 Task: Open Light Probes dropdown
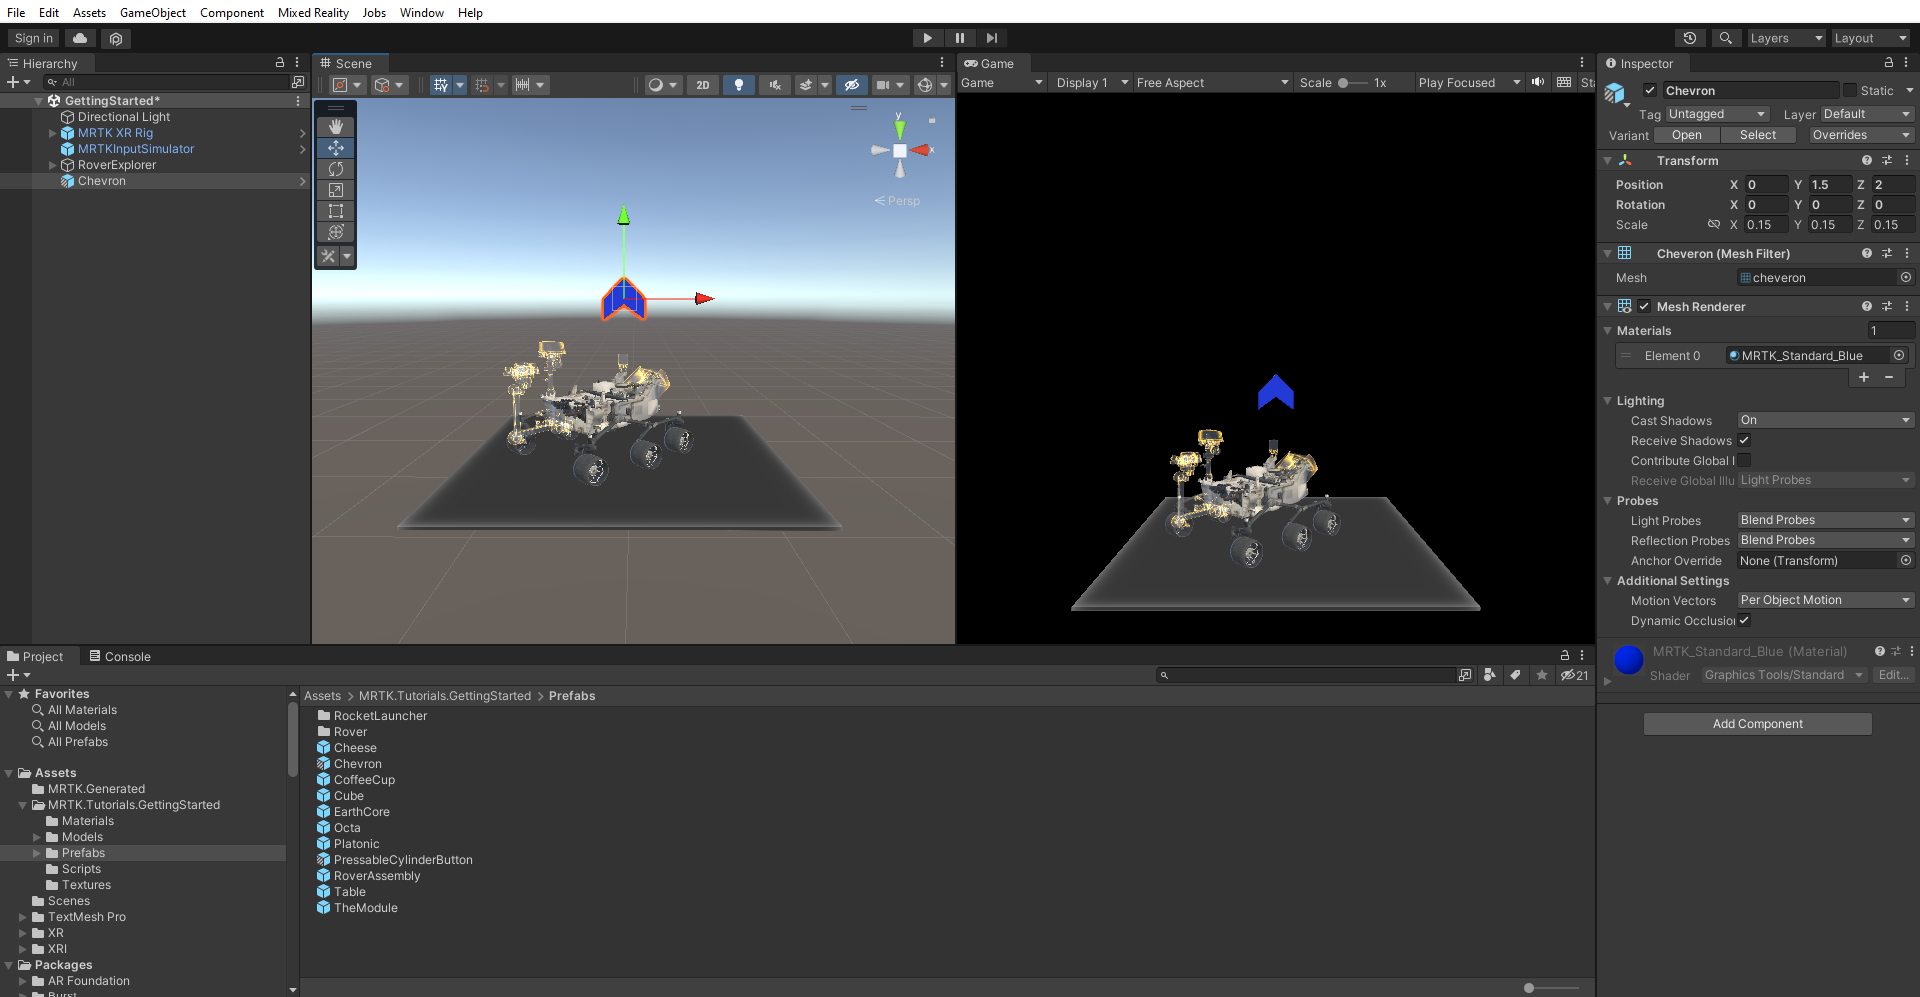tap(1825, 520)
